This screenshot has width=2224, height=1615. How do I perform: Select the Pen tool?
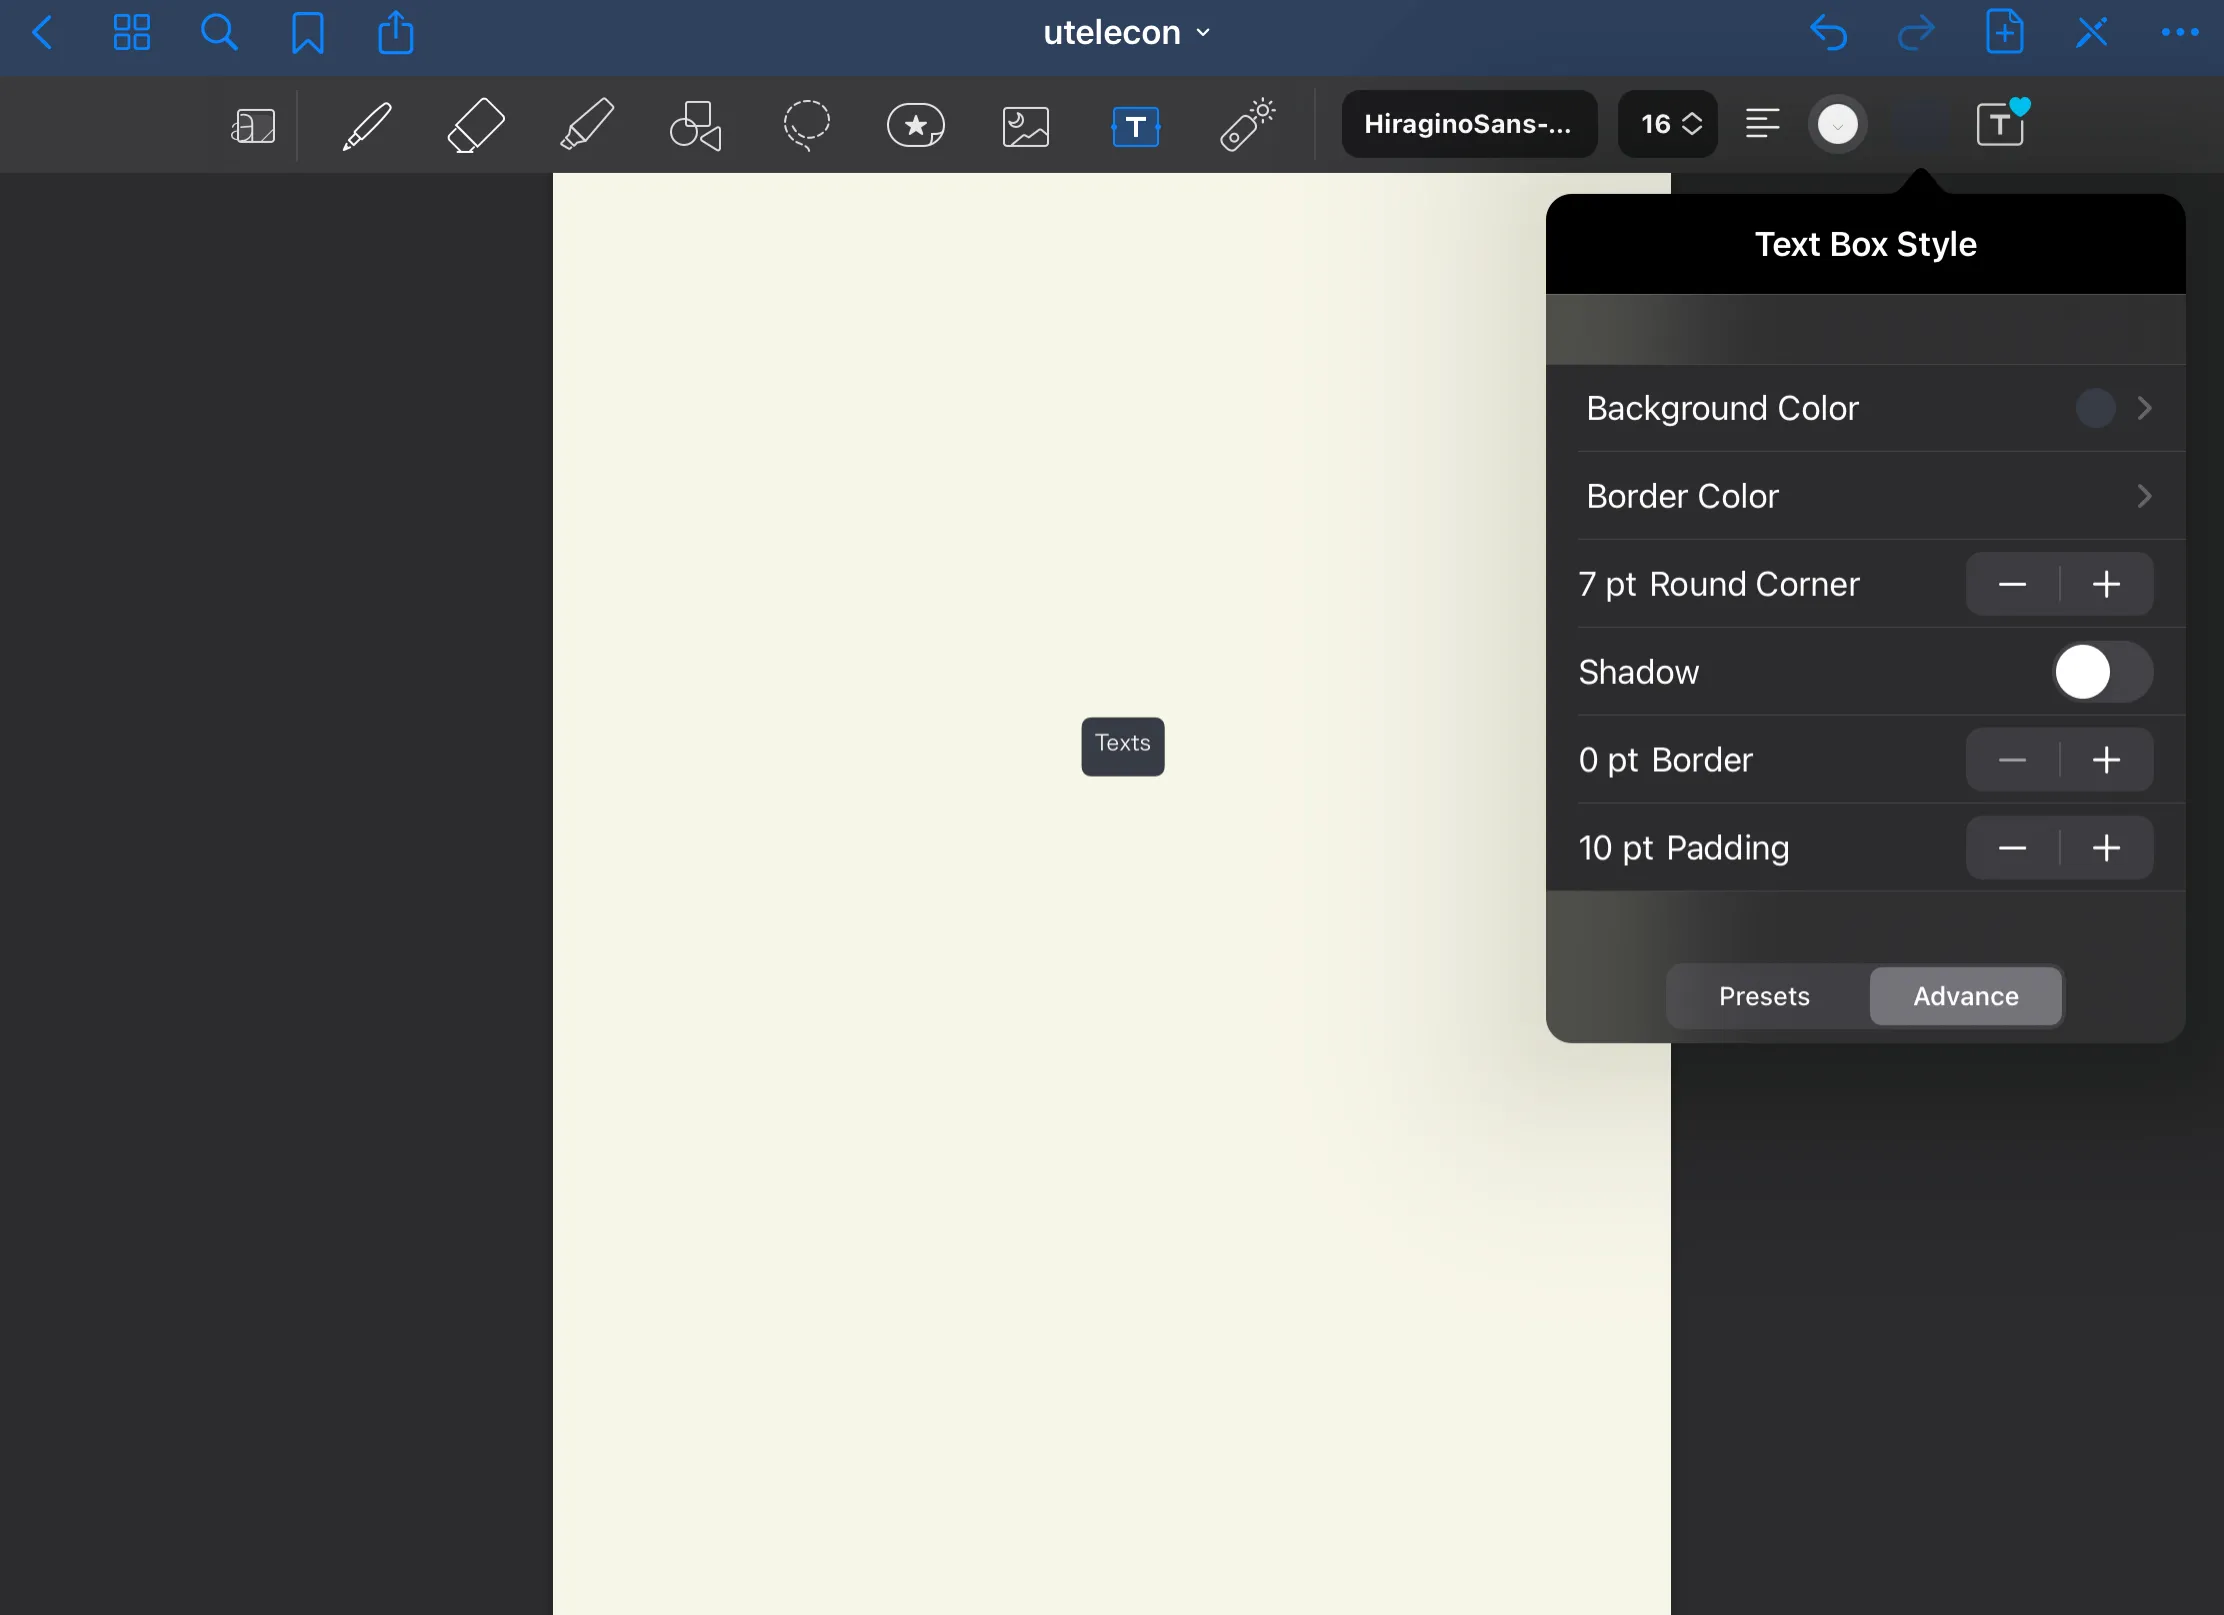tap(367, 126)
